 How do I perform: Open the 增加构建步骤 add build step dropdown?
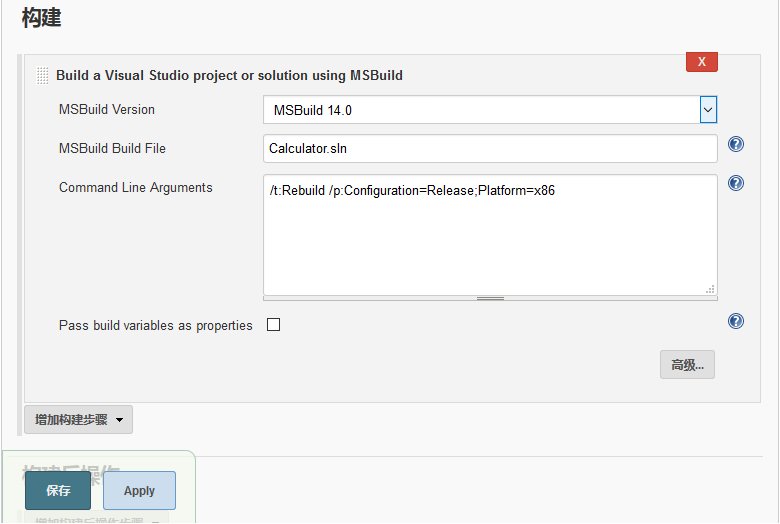[78, 419]
